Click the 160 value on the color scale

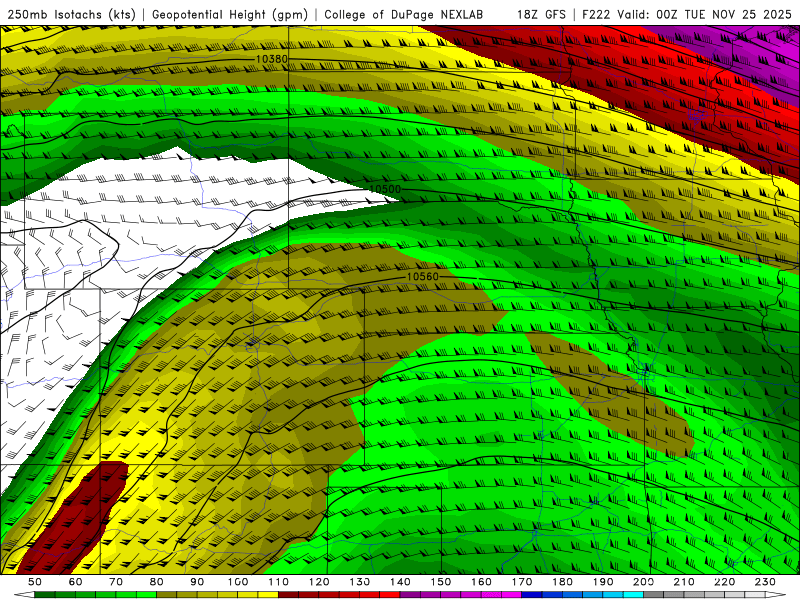point(482,582)
